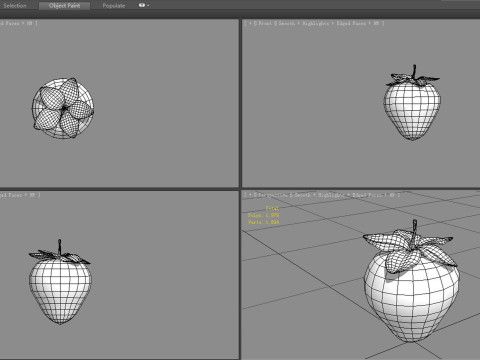Click the Perspective viewport name label
The width and height of the screenshot is (480, 360).
(x=272, y=195)
